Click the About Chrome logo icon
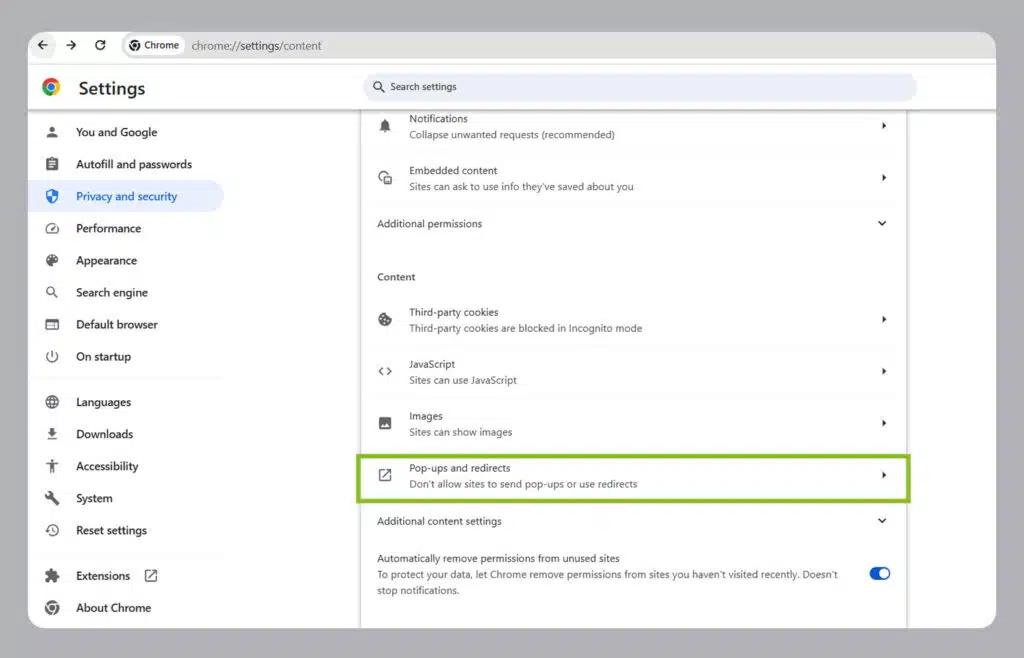Image resolution: width=1024 pixels, height=658 pixels. pyautogui.click(x=52, y=608)
